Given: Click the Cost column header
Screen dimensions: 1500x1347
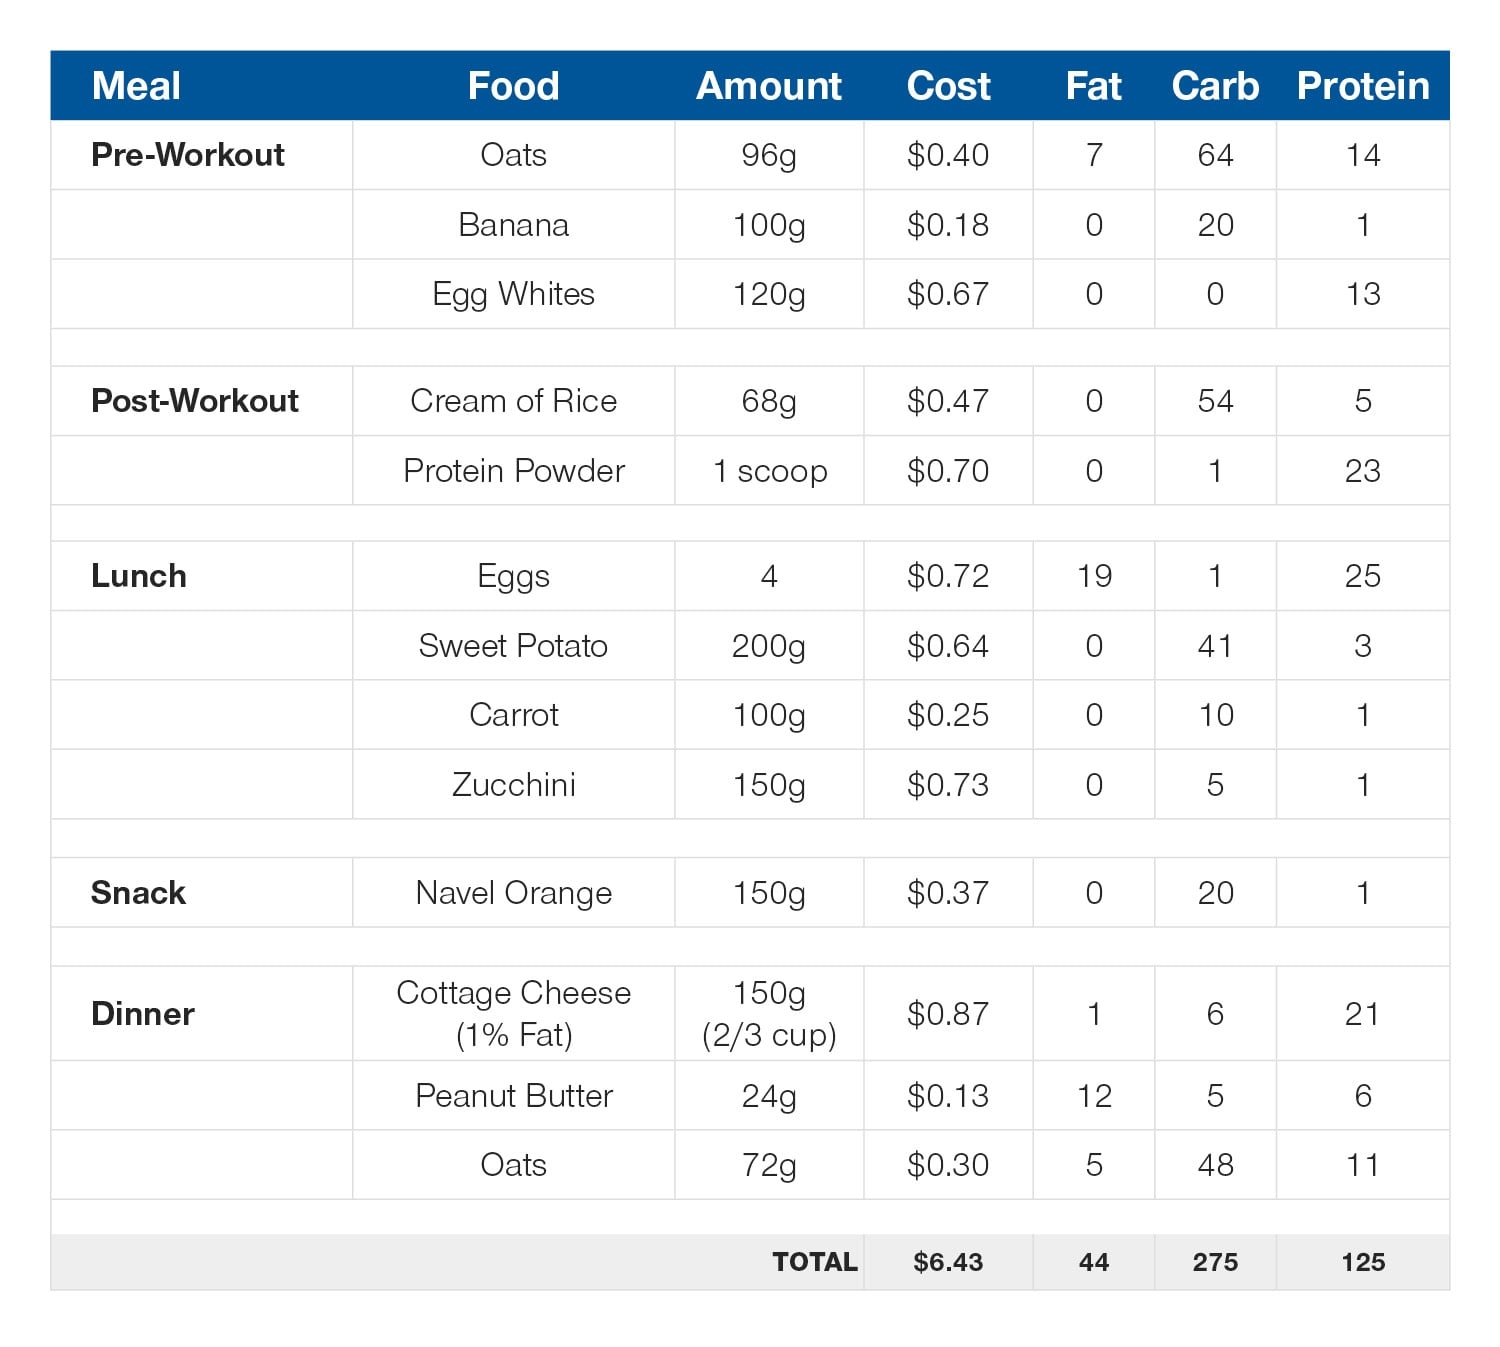Looking at the screenshot, I should point(948,86).
